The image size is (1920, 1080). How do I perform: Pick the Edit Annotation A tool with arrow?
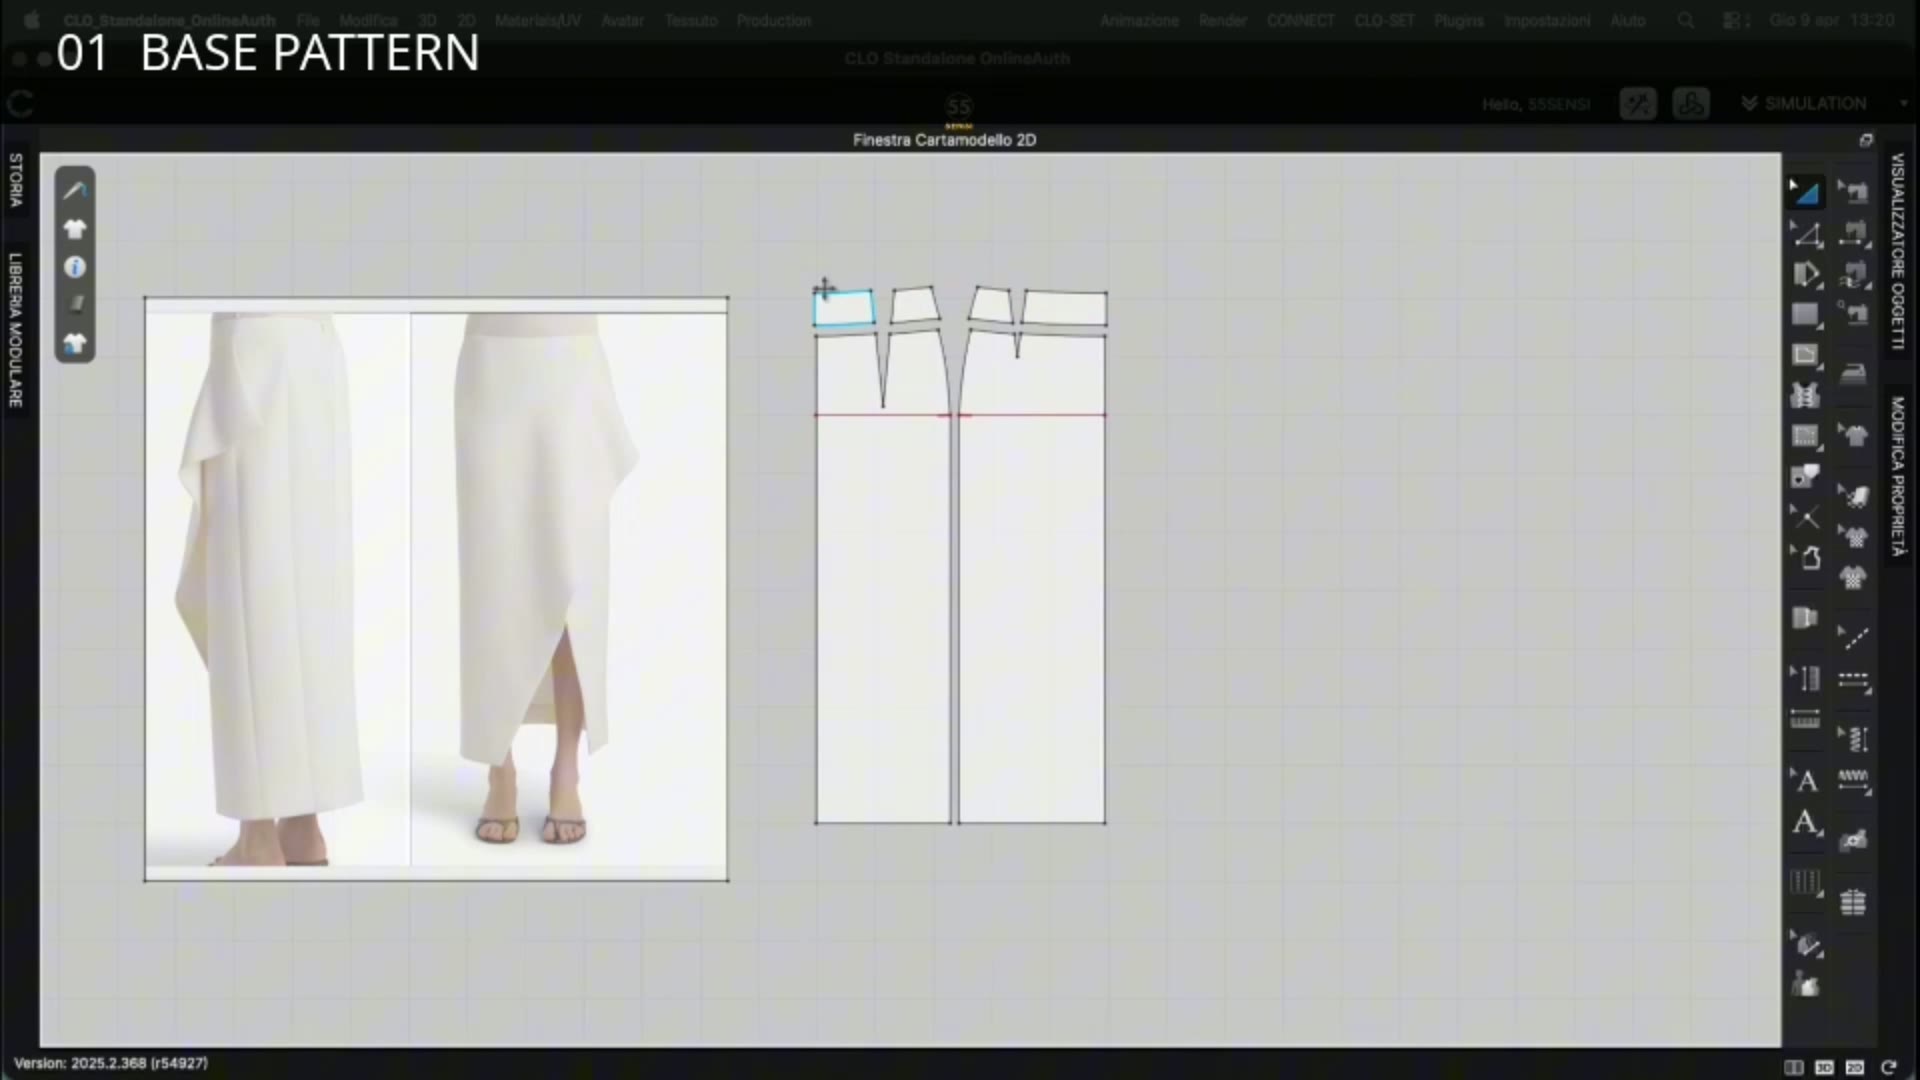click(x=1806, y=780)
